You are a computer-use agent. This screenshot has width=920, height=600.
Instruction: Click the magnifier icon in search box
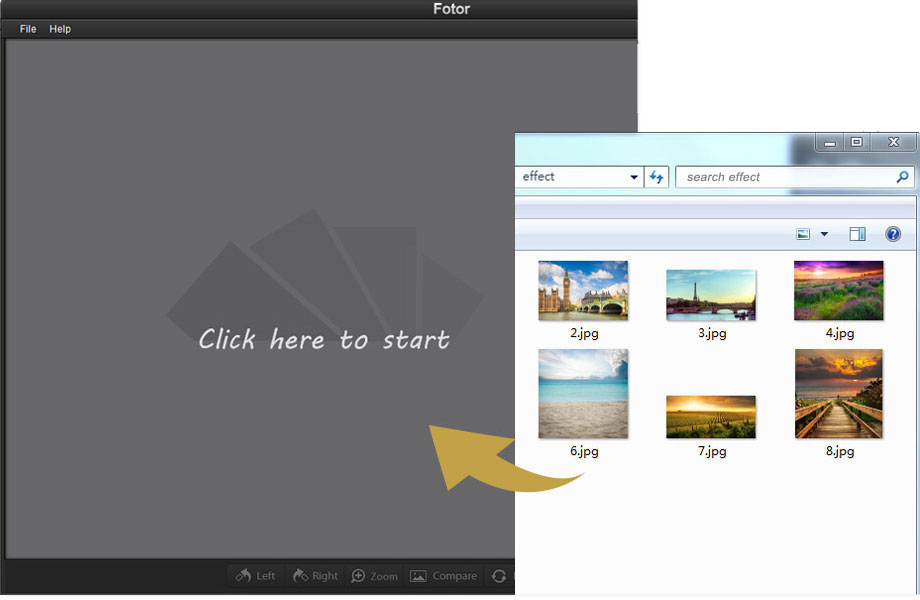(902, 177)
